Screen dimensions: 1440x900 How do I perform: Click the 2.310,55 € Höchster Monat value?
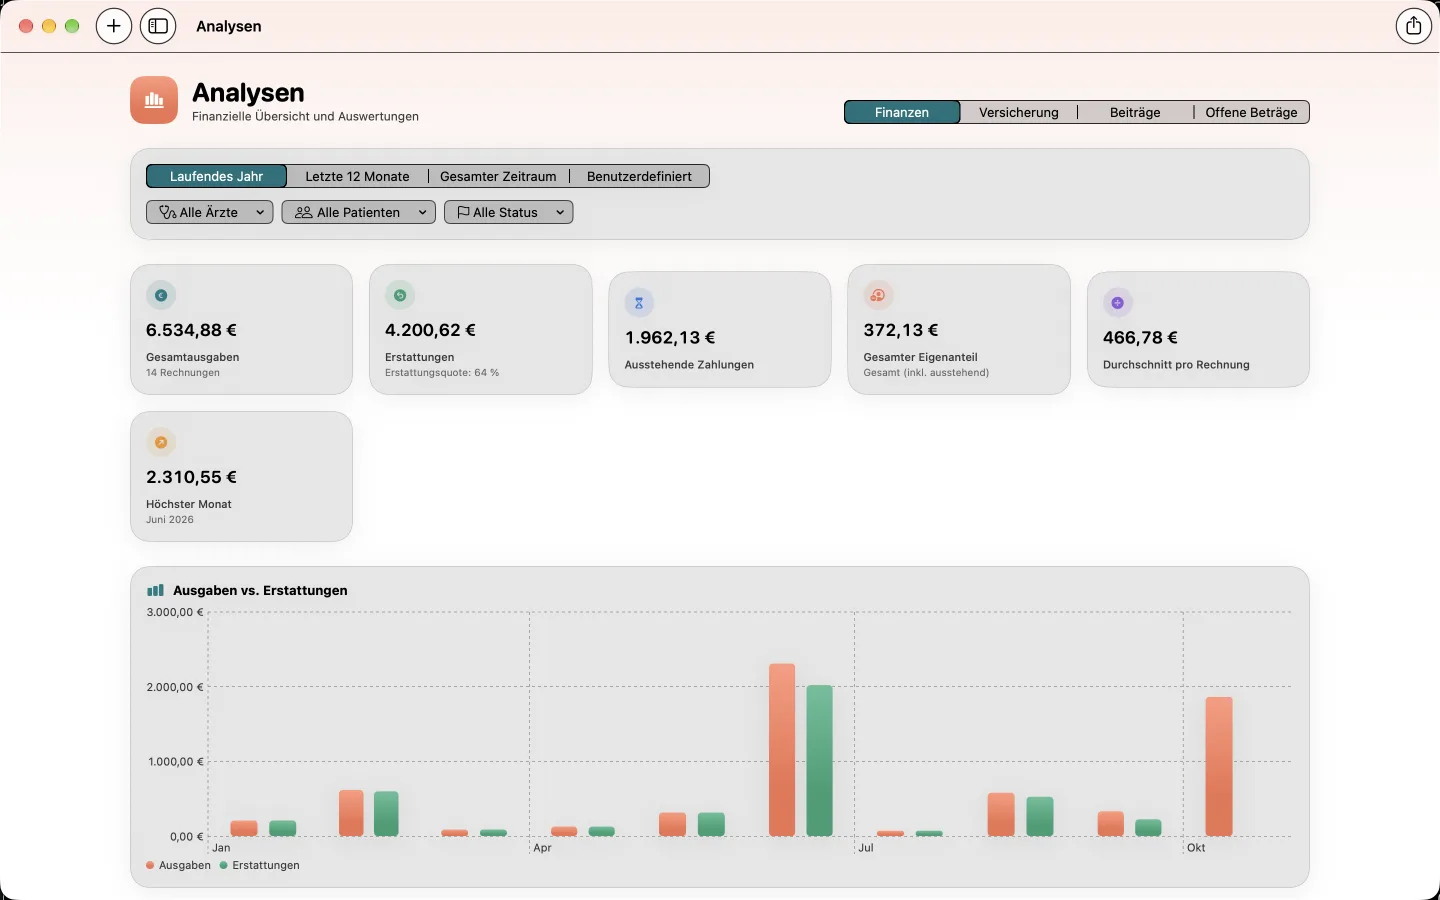191,477
